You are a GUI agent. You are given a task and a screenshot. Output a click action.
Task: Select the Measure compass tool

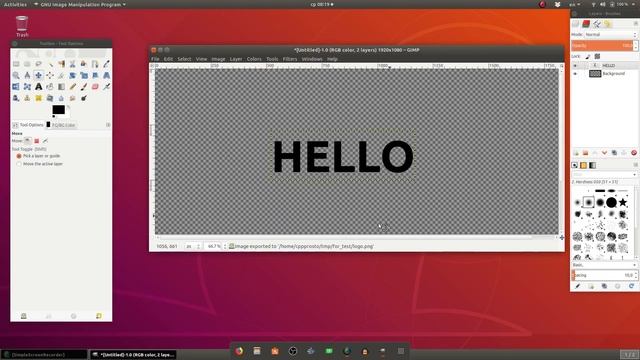tap(27, 76)
